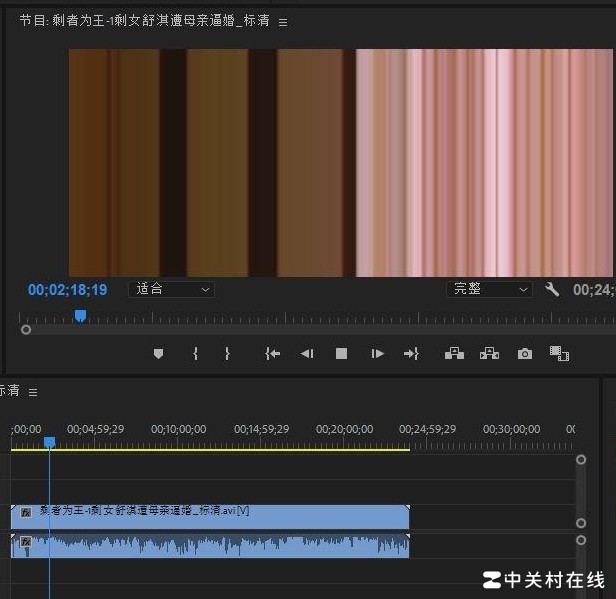Viewport: 616px width, 599px height.
Task: Open wrench settings in the Program monitor
Action: (552, 289)
